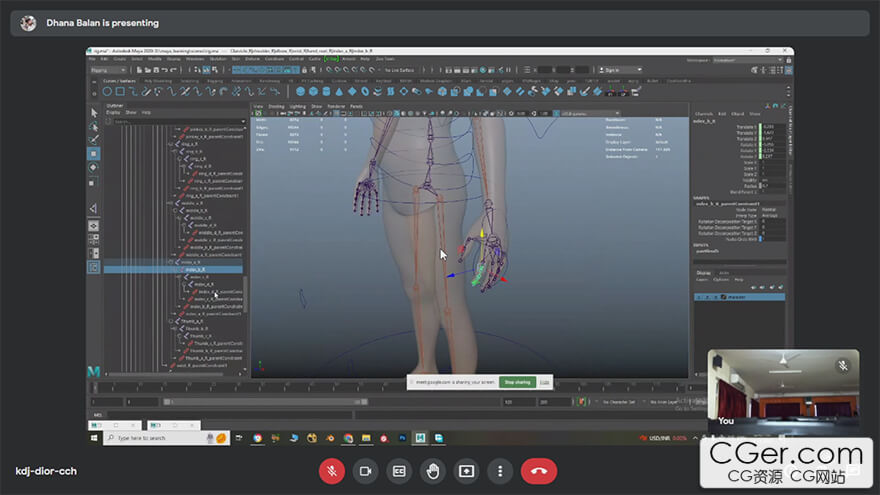Open the viewport Lighting menu

click(297, 106)
